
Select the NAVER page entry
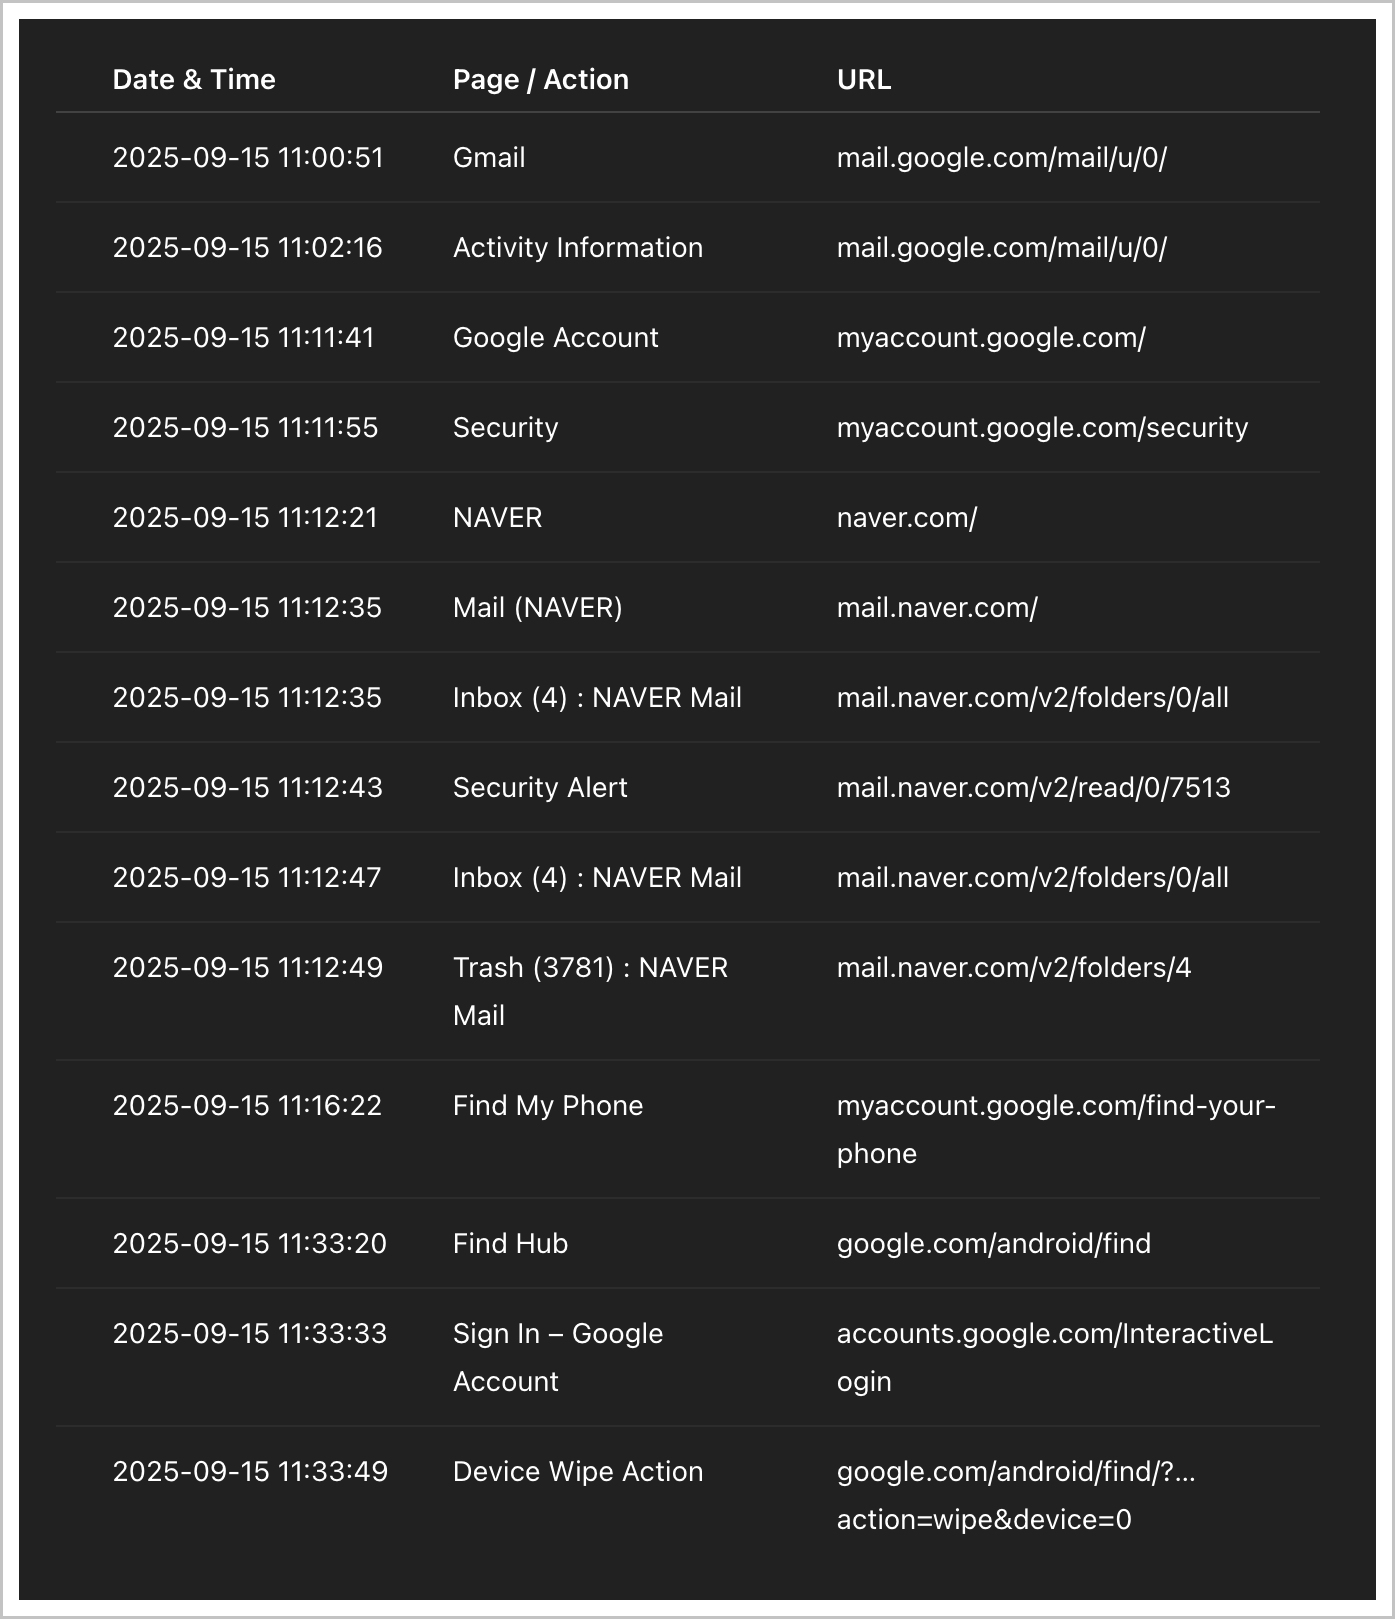click(497, 518)
